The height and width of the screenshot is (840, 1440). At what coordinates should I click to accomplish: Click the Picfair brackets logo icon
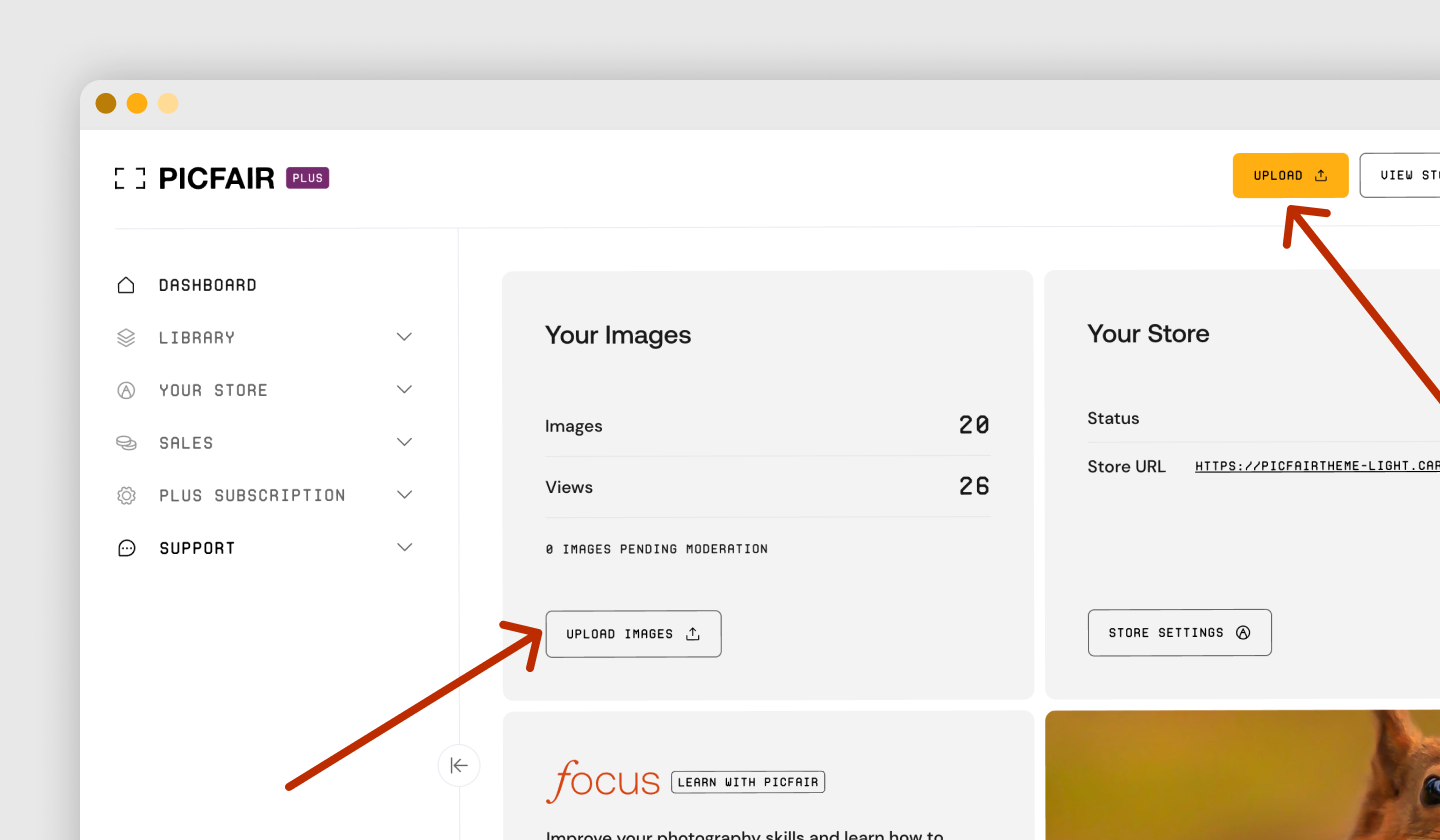pyautogui.click(x=129, y=177)
